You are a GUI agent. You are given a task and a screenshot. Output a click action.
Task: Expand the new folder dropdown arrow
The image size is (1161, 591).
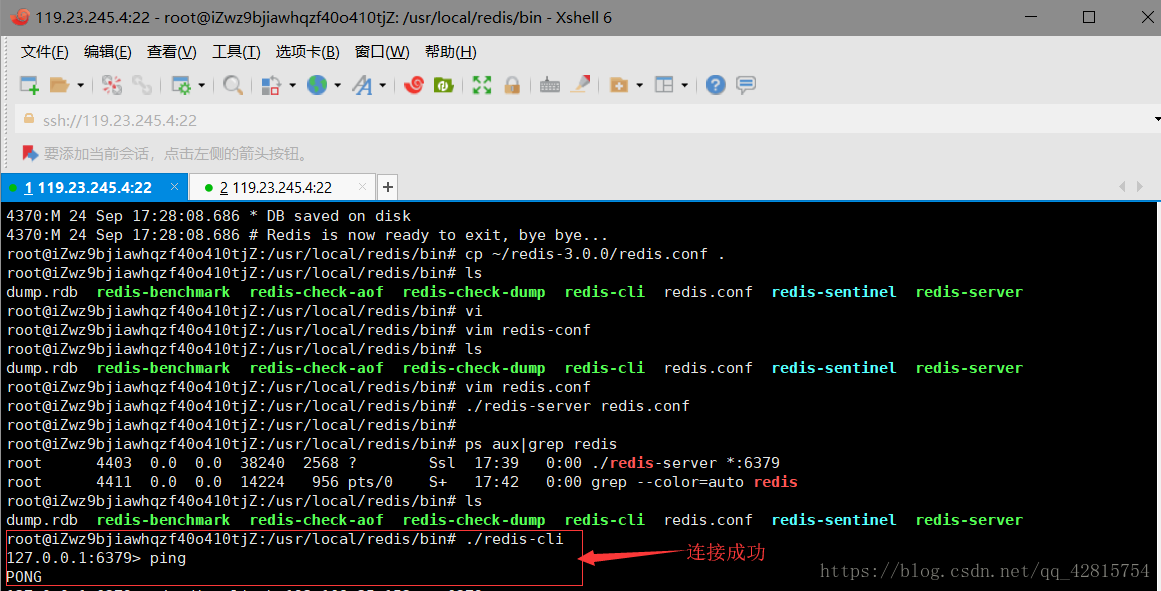639,85
